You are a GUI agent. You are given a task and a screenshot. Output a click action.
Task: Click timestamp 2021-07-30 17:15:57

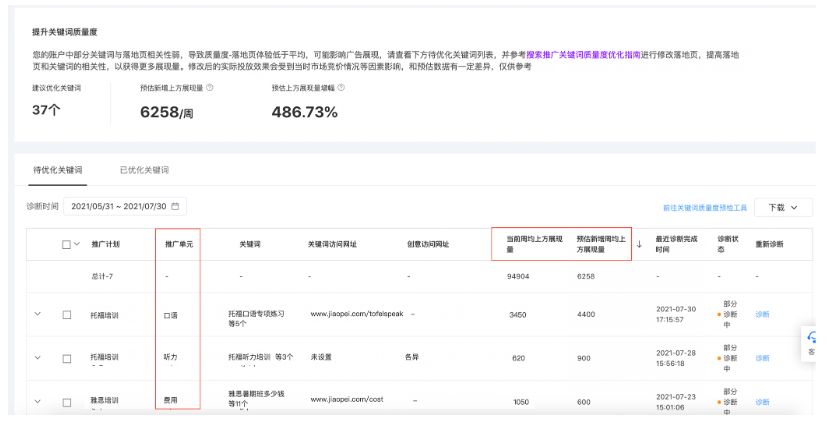click(677, 314)
